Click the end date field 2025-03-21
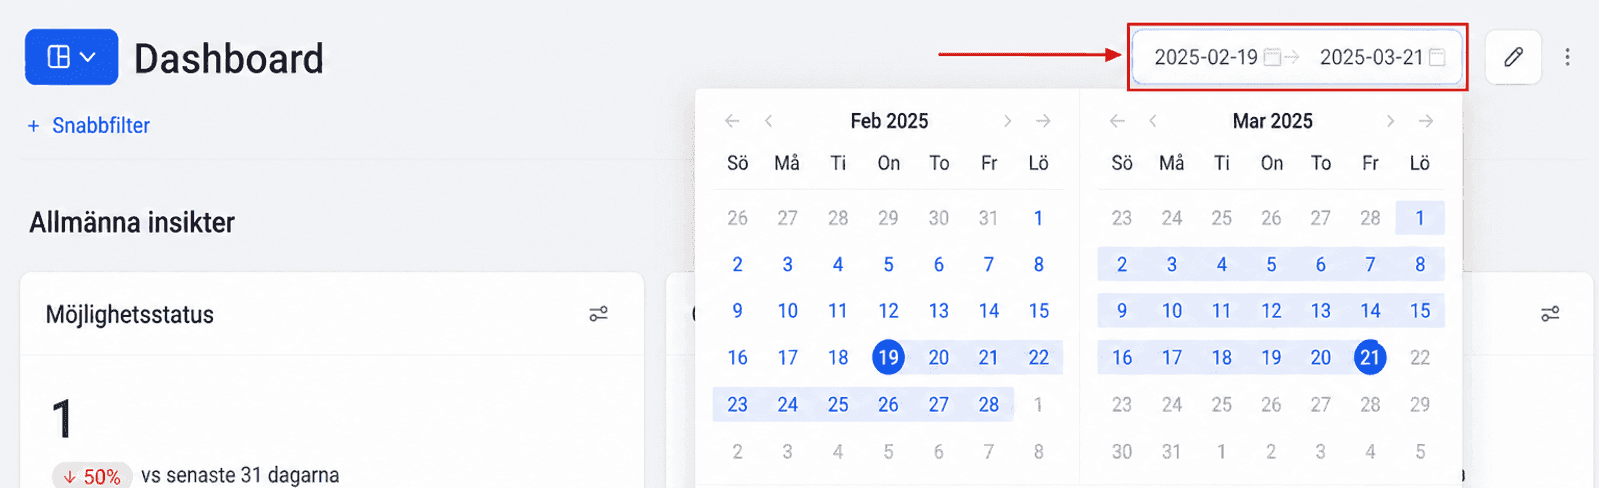The image size is (1599, 488). [1371, 57]
